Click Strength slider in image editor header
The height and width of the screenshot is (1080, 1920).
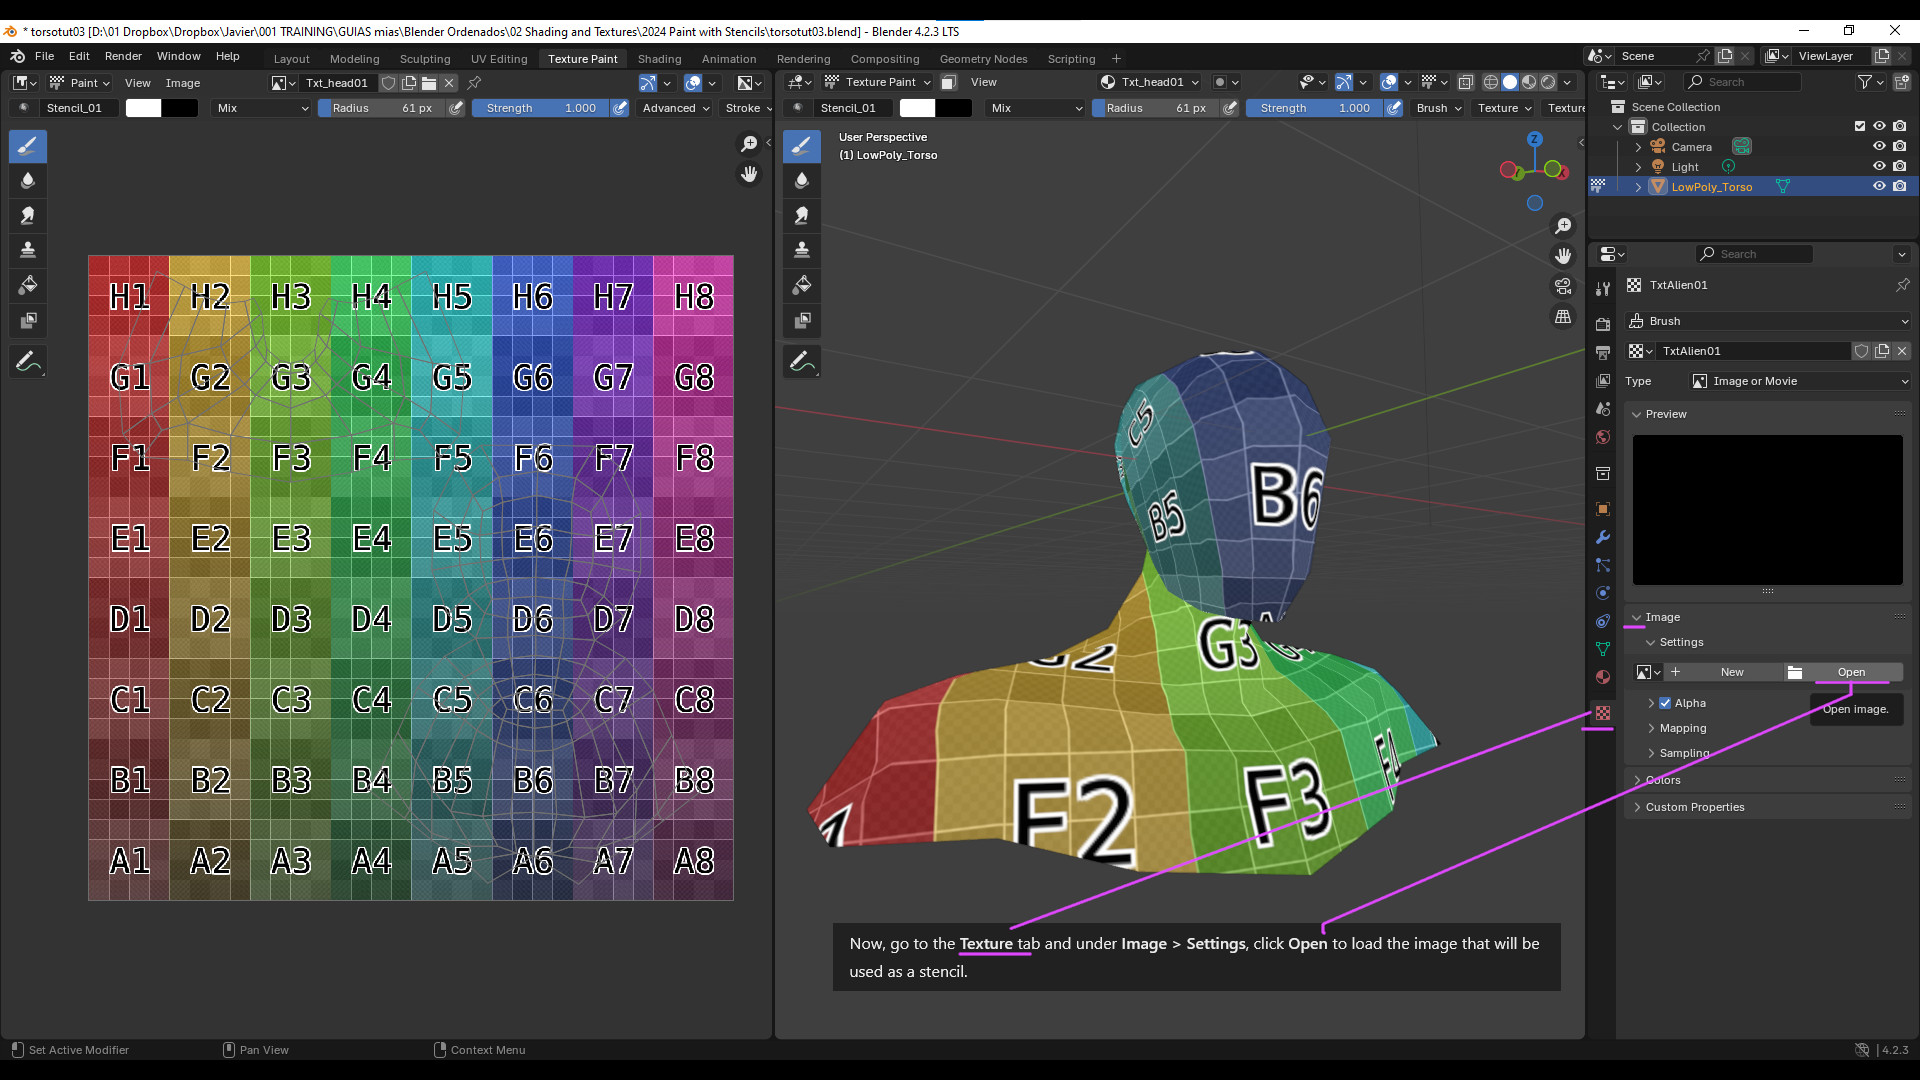tap(541, 108)
